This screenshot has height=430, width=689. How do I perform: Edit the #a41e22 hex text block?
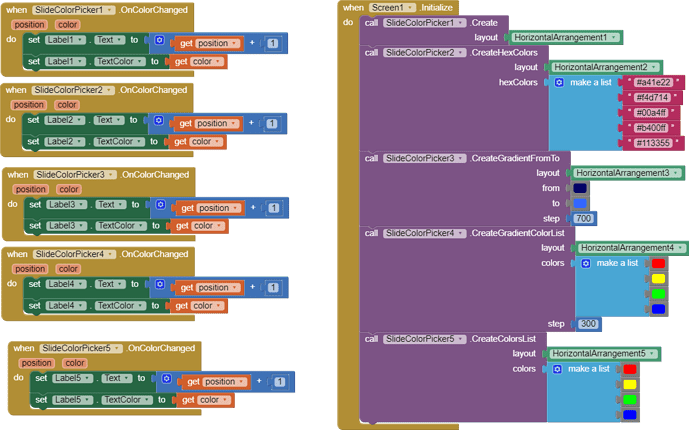[653, 82]
